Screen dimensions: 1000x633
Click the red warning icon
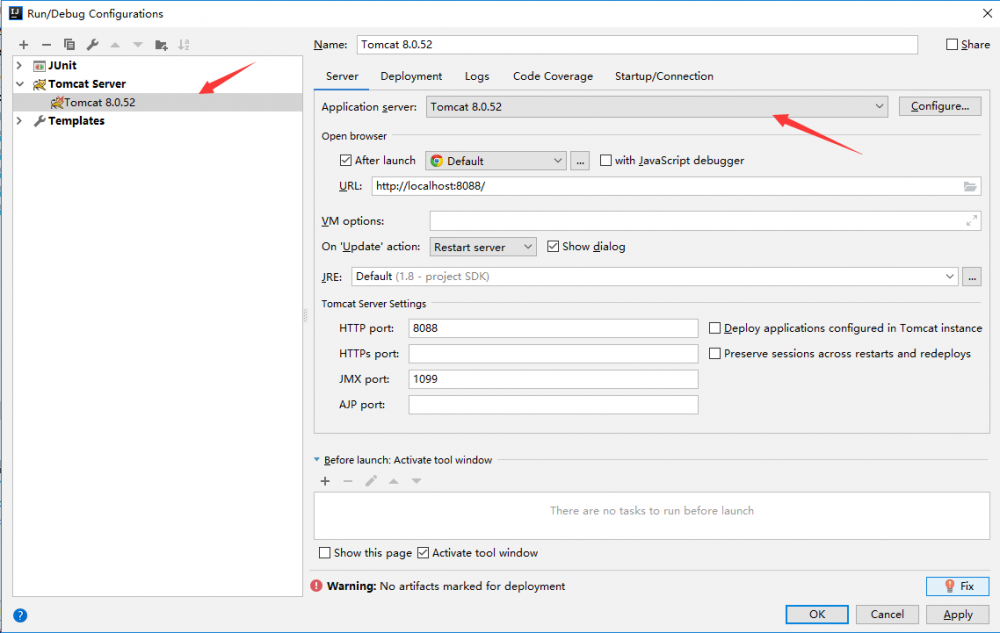click(316, 586)
